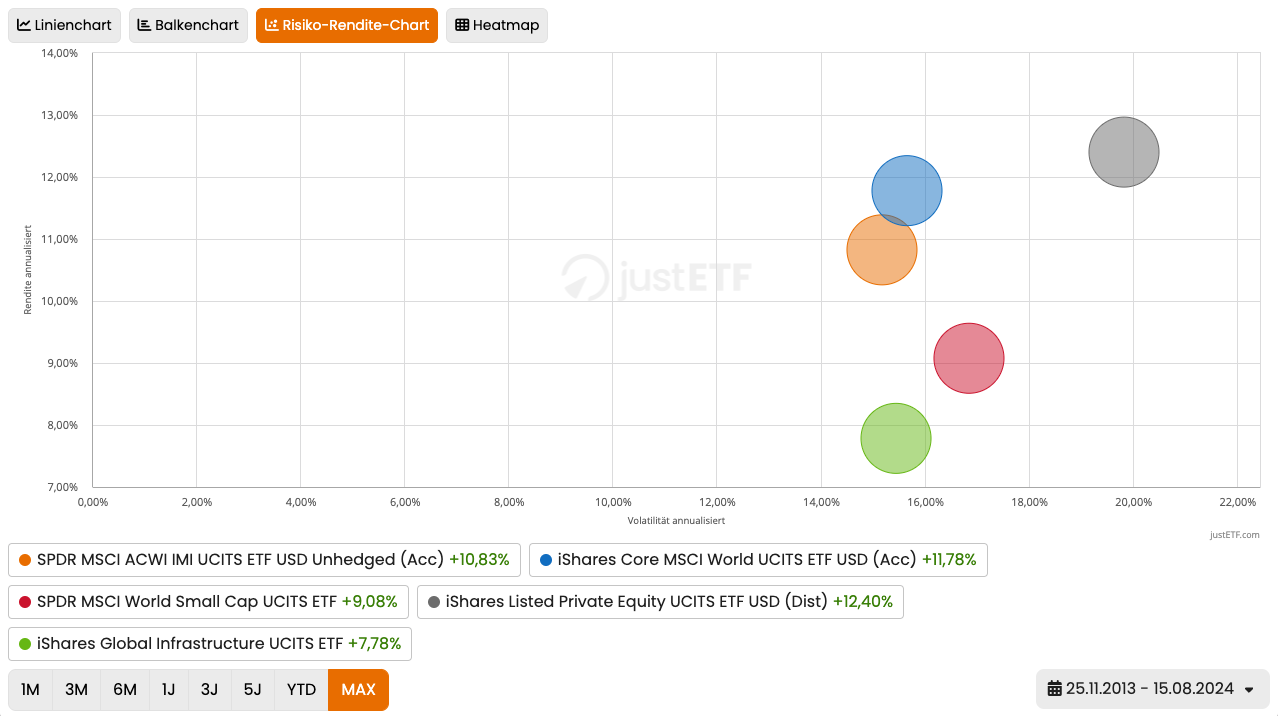
Task: Open the Balkenchart view
Action: (188, 26)
